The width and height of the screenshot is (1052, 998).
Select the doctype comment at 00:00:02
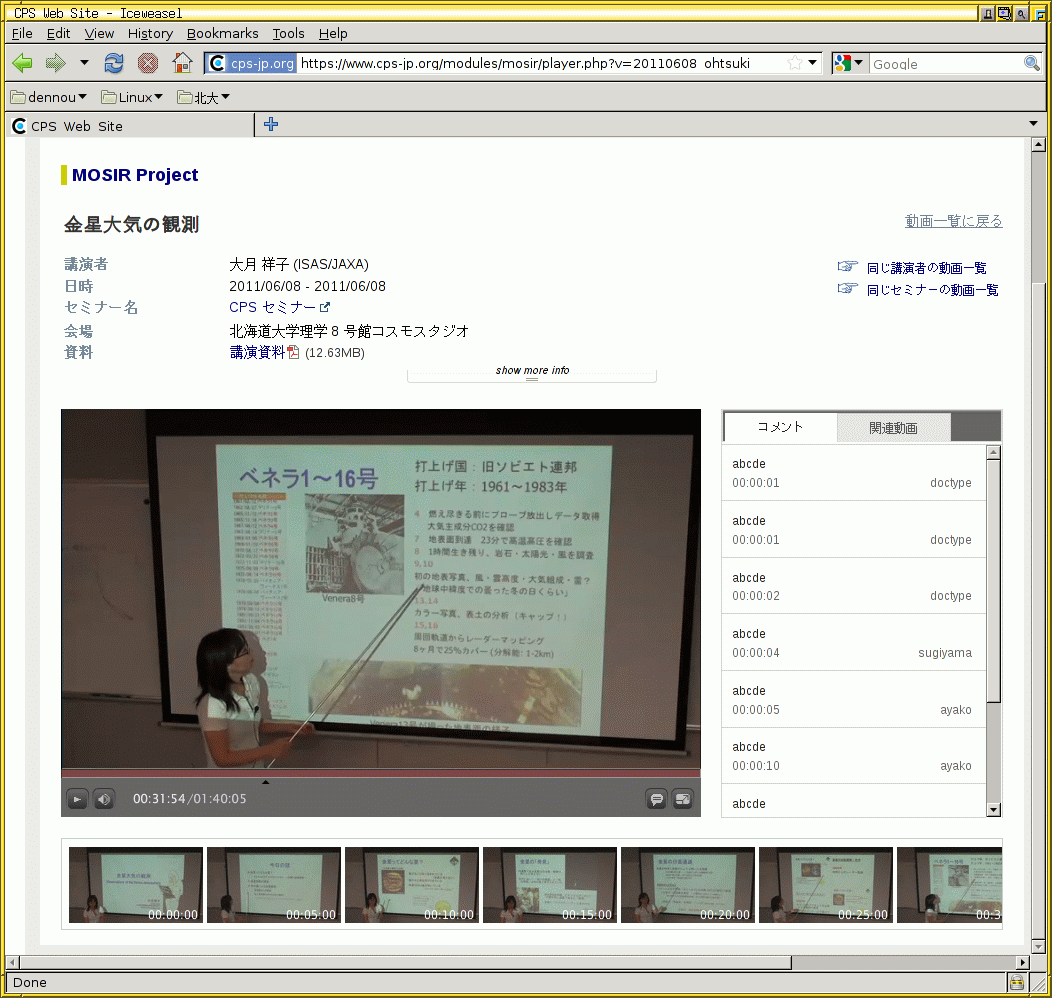[853, 586]
